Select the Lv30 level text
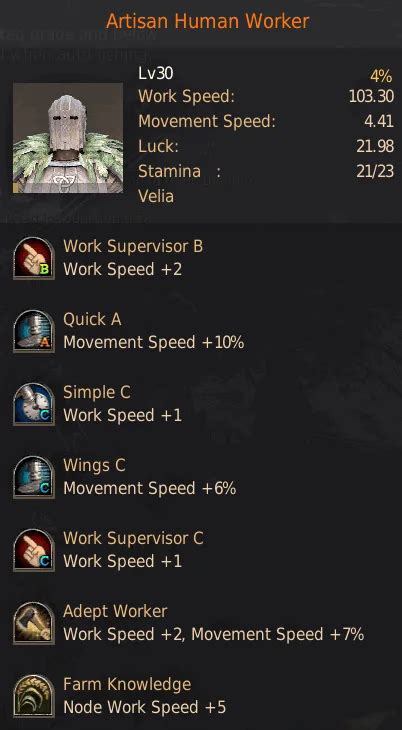 point(156,73)
